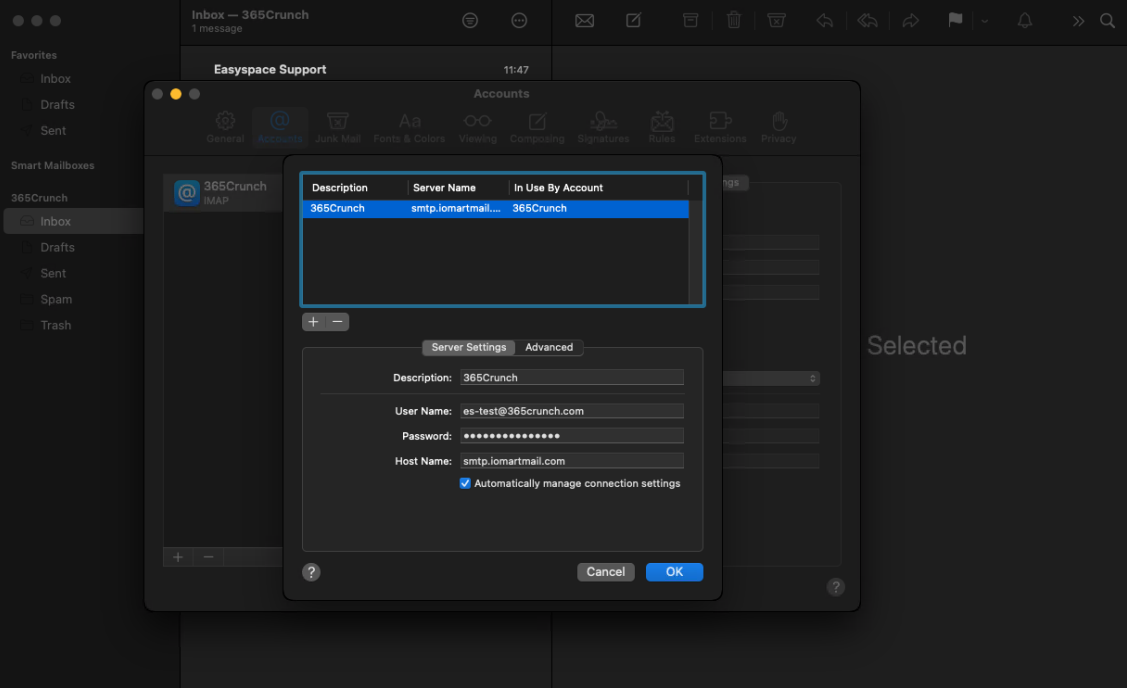Click the filter icon in the message list header
This screenshot has height=688, width=1127.
click(x=470, y=20)
